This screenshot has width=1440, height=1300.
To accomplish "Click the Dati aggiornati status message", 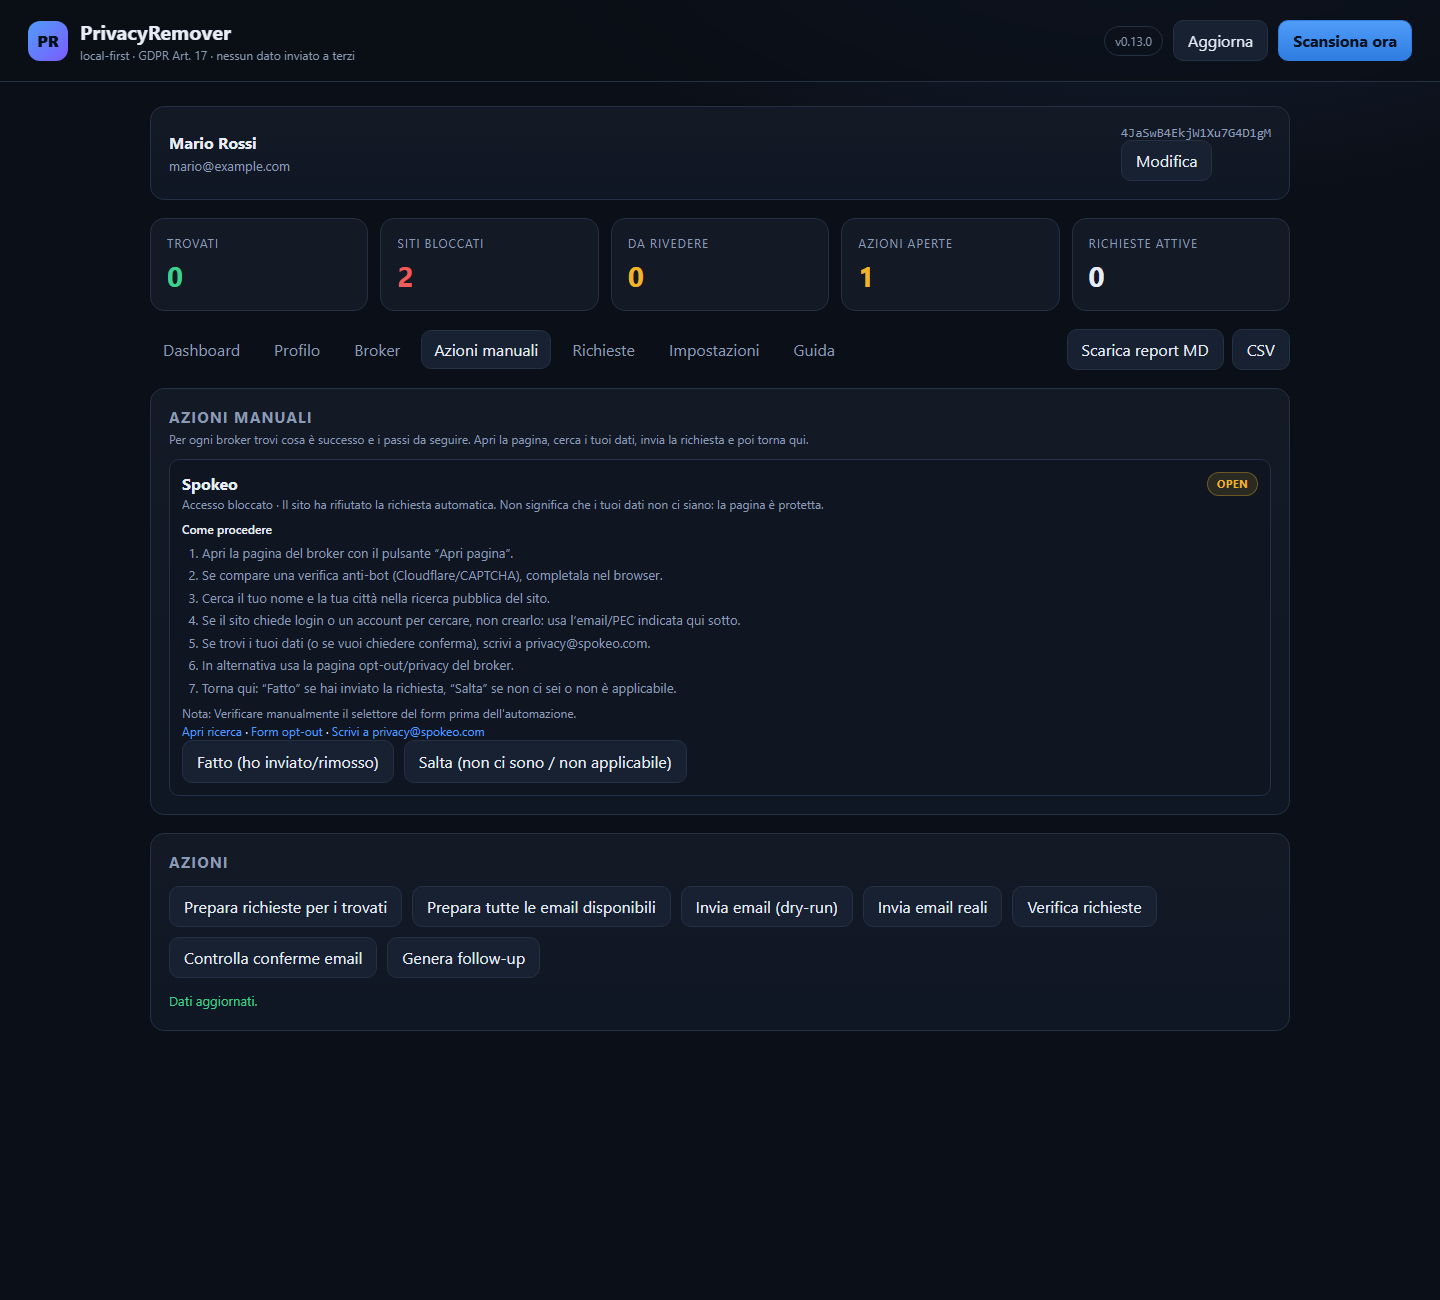I will click(x=213, y=1001).
